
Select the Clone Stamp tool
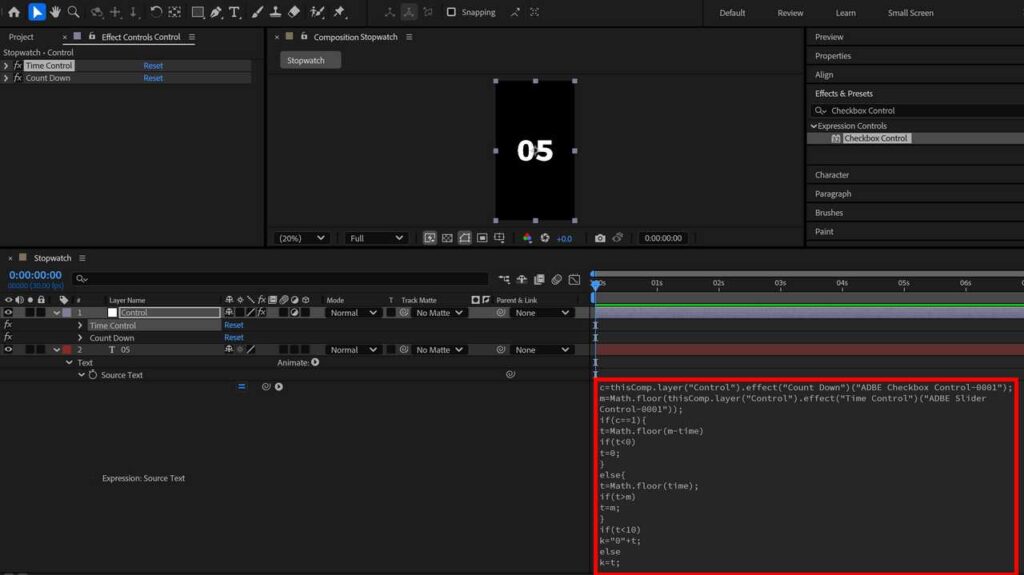[276, 12]
